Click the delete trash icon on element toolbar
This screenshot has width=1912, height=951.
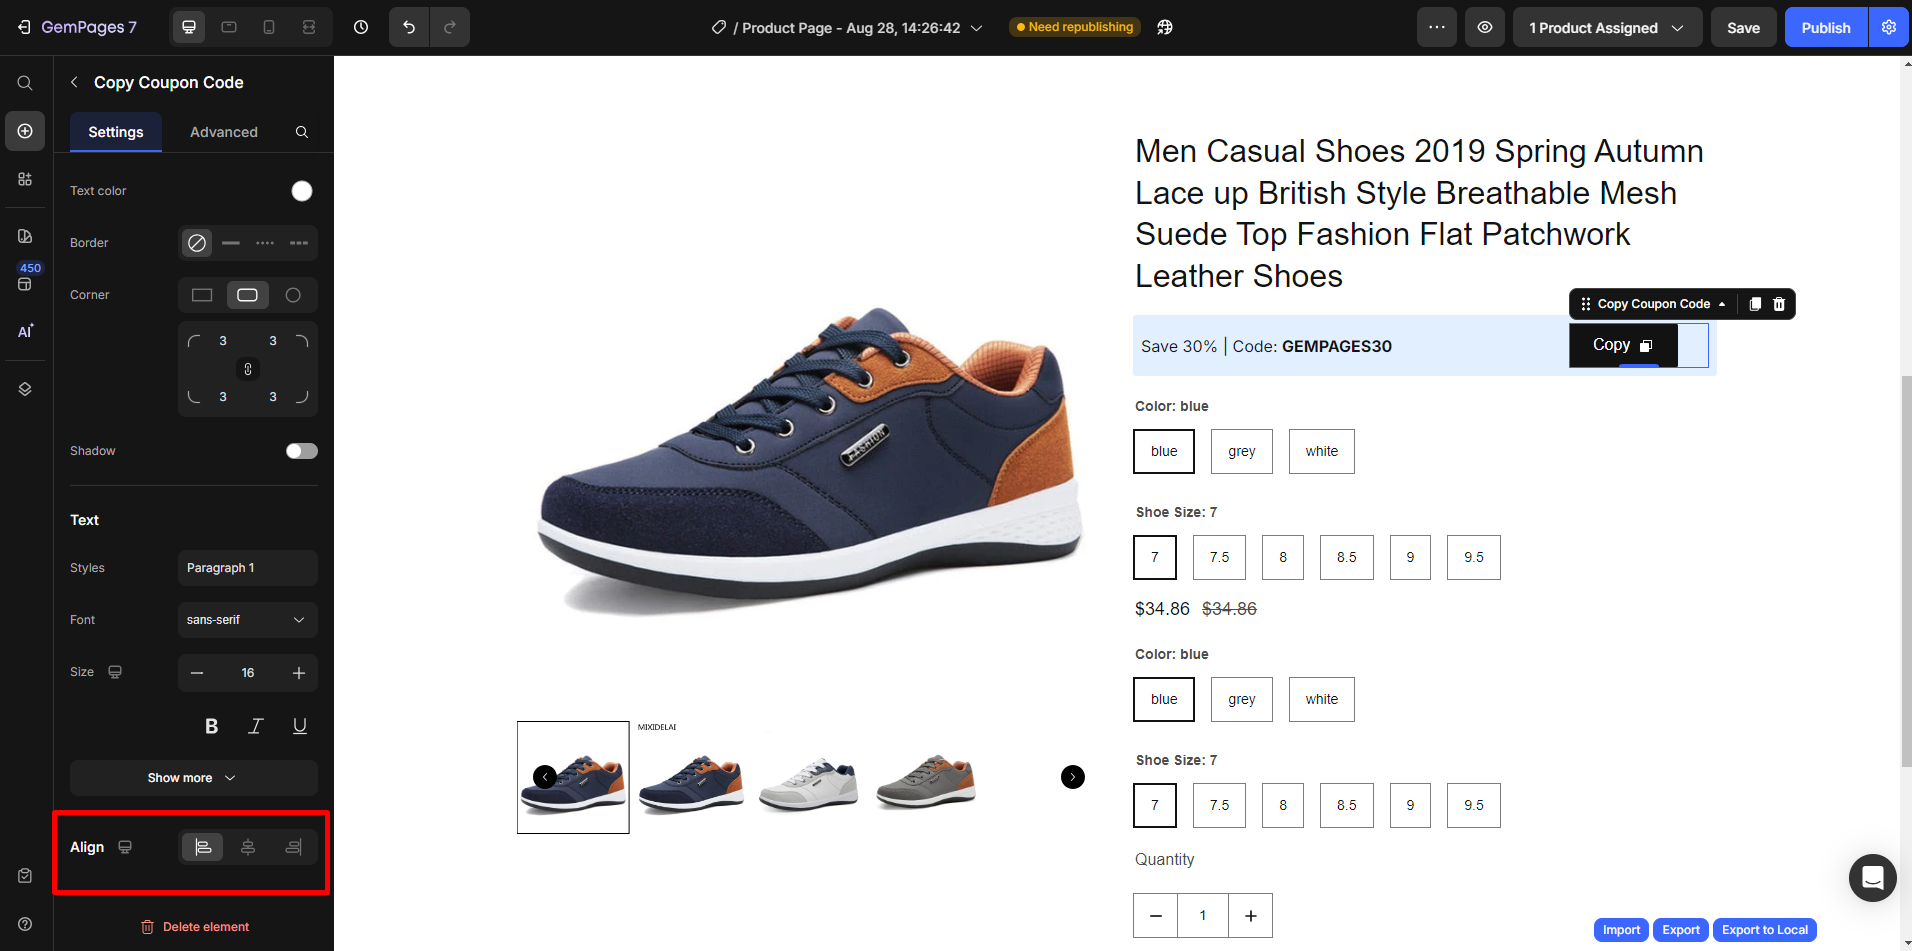pos(1779,304)
